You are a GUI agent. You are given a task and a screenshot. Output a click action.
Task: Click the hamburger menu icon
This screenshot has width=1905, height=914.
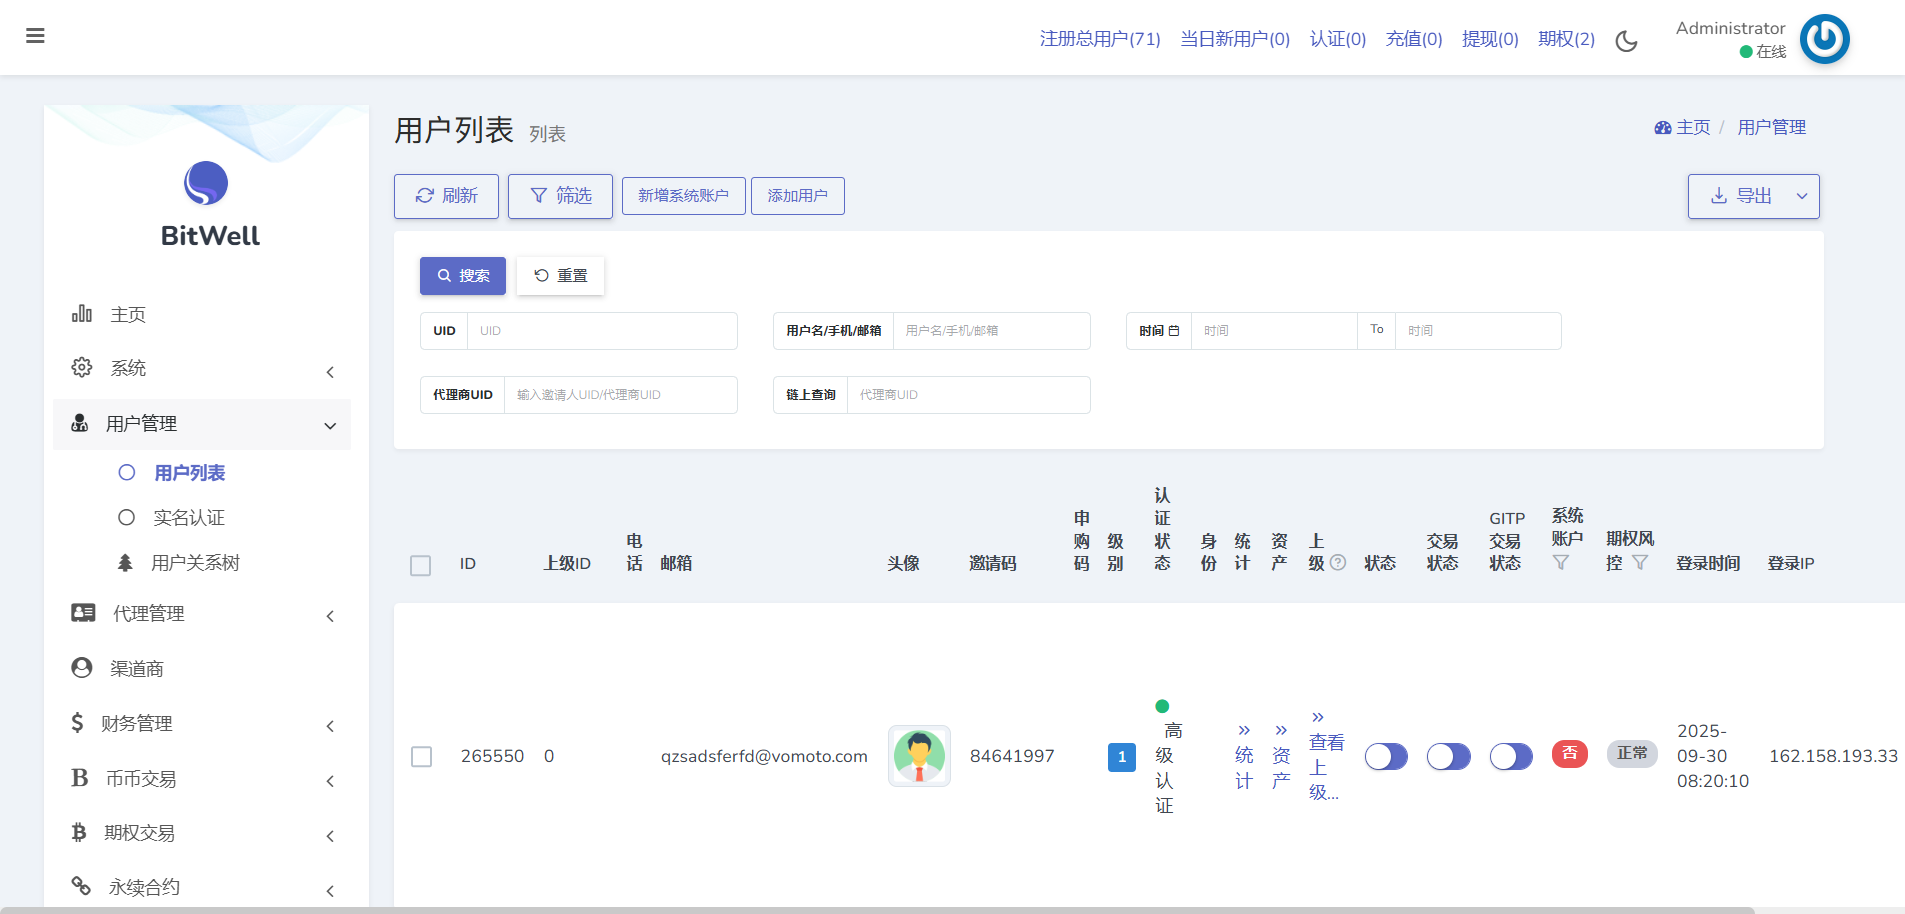tap(35, 36)
